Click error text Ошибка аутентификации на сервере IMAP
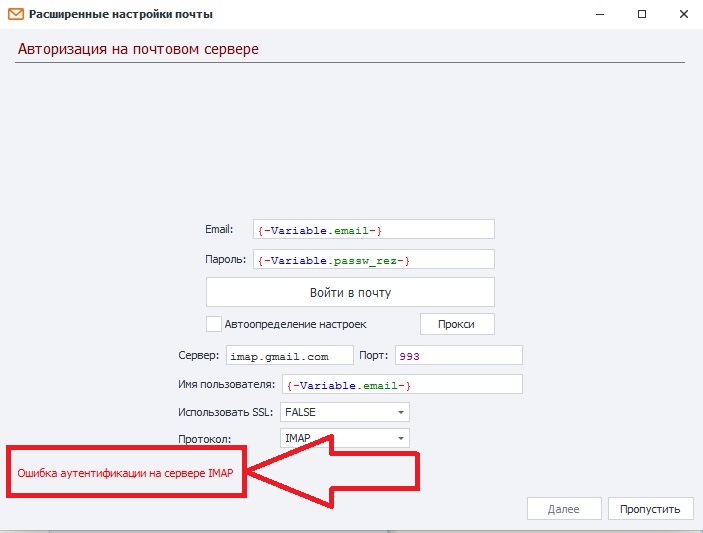The height and width of the screenshot is (533, 703). [125, 473]
